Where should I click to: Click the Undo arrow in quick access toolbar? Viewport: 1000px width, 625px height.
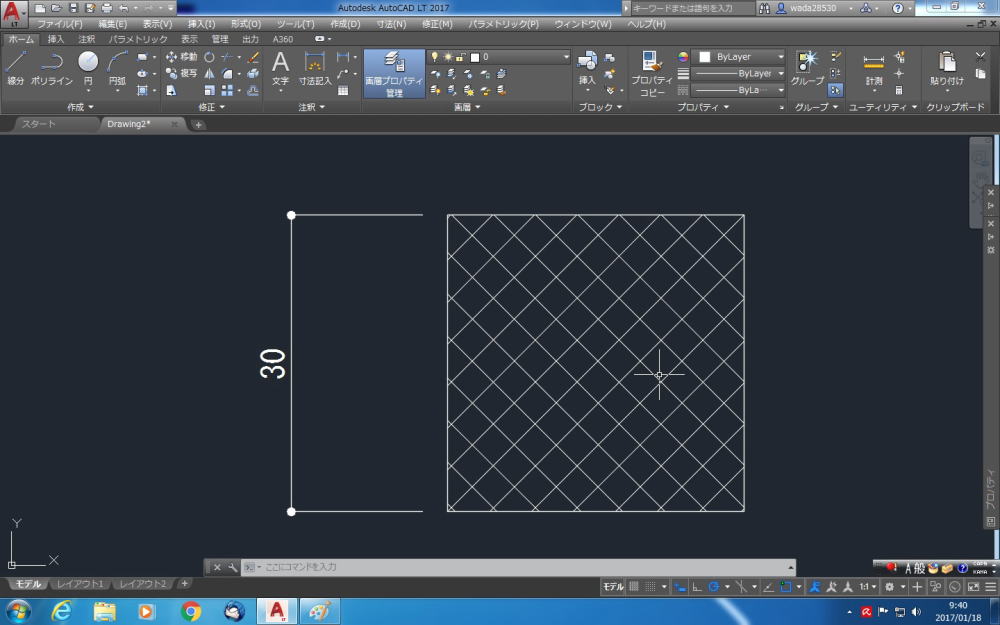(124, 8)
